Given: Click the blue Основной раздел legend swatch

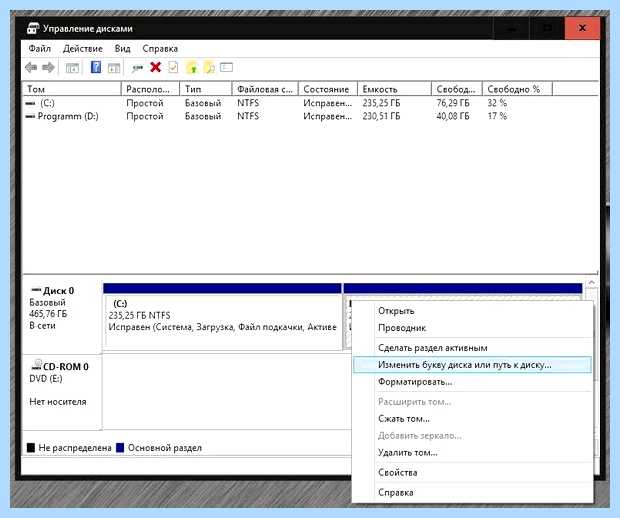Looking at the screenshot, I should (x=120, y=448).
